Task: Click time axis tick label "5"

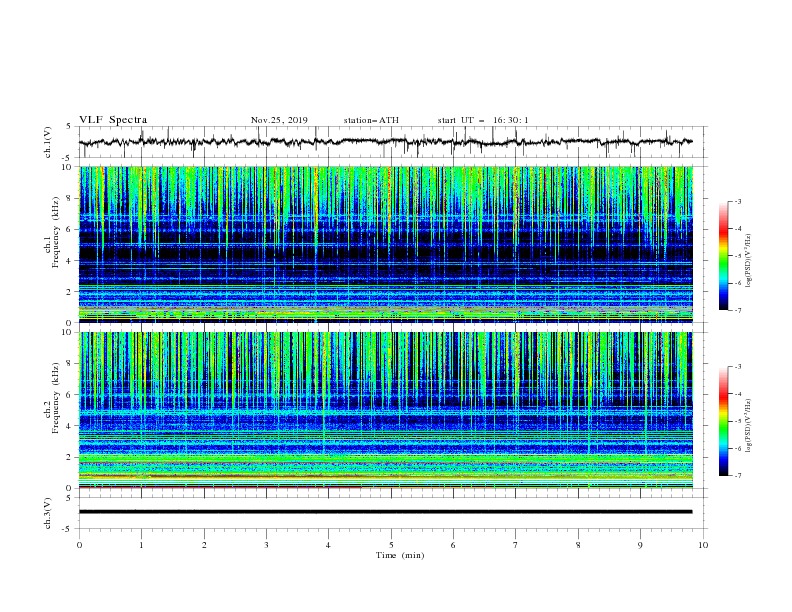Action: [391, 545]
